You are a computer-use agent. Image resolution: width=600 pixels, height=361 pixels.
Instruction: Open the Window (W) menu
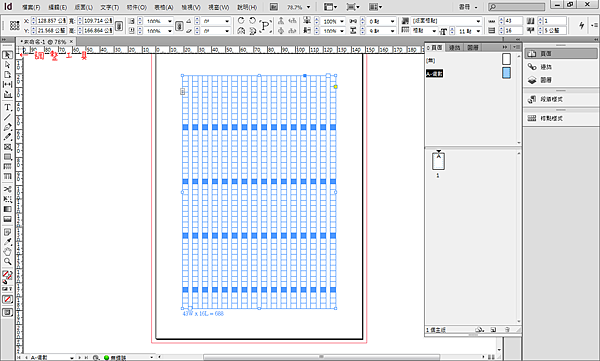click(218, 7)
